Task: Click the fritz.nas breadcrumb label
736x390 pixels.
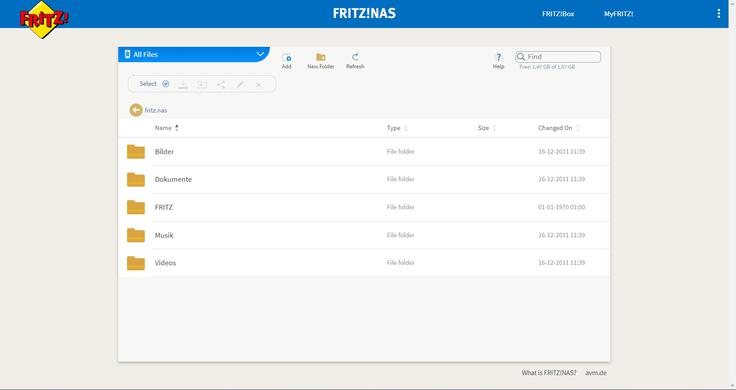Action: (156, 110)
